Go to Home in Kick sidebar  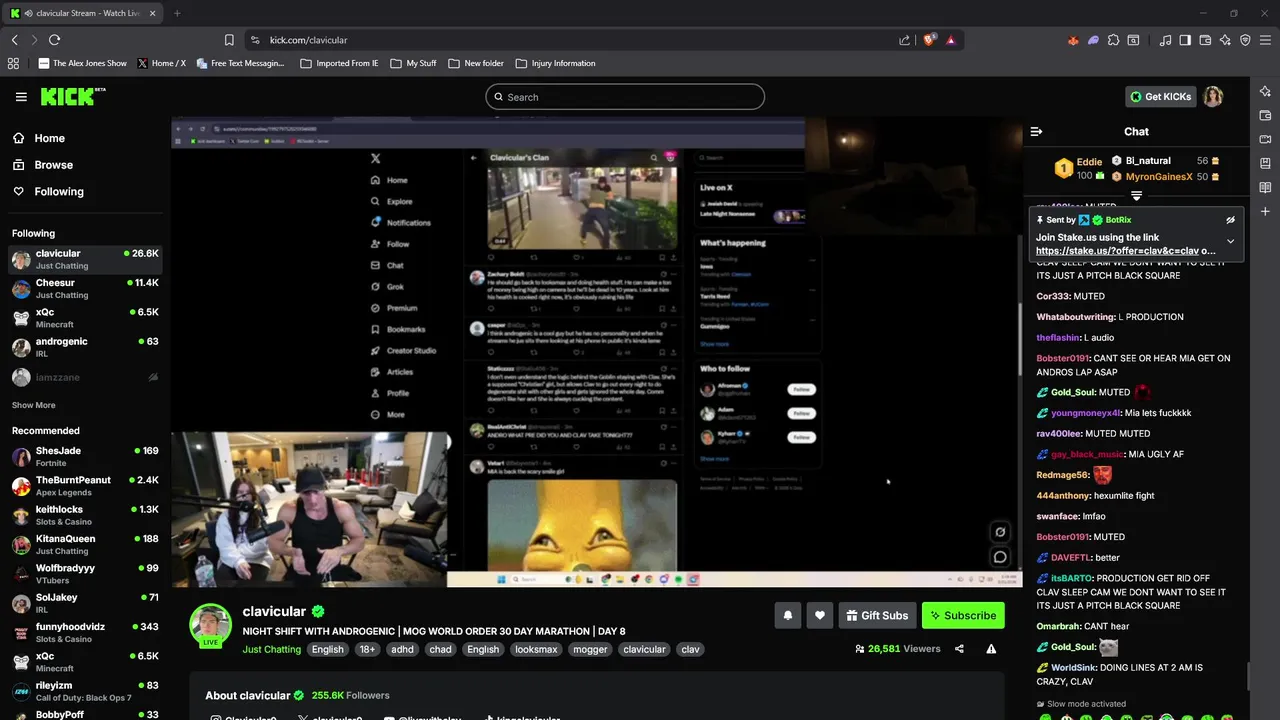click(49, 138)
